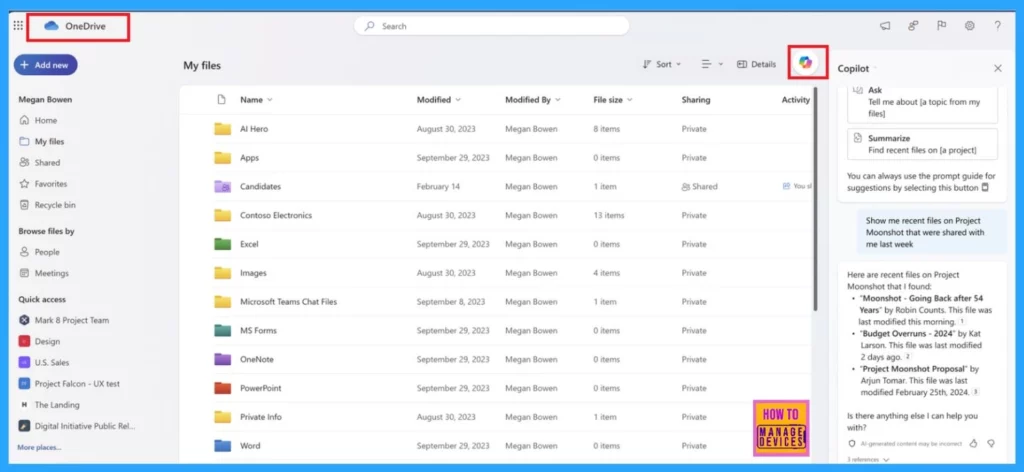Click the Candidates shared folder icon
1024x472 pixels.
223,186
